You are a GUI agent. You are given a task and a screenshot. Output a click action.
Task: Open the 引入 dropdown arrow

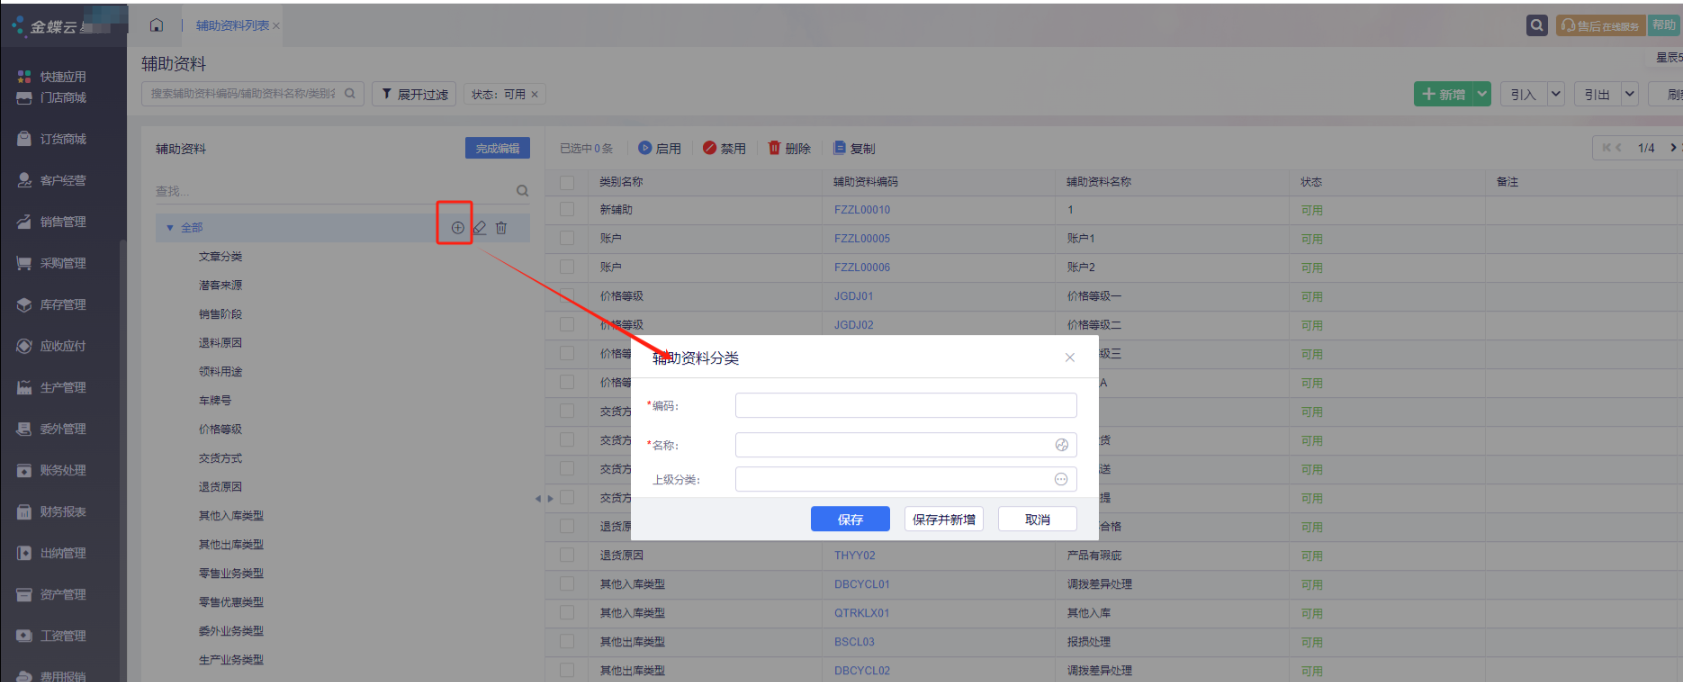1556,94
